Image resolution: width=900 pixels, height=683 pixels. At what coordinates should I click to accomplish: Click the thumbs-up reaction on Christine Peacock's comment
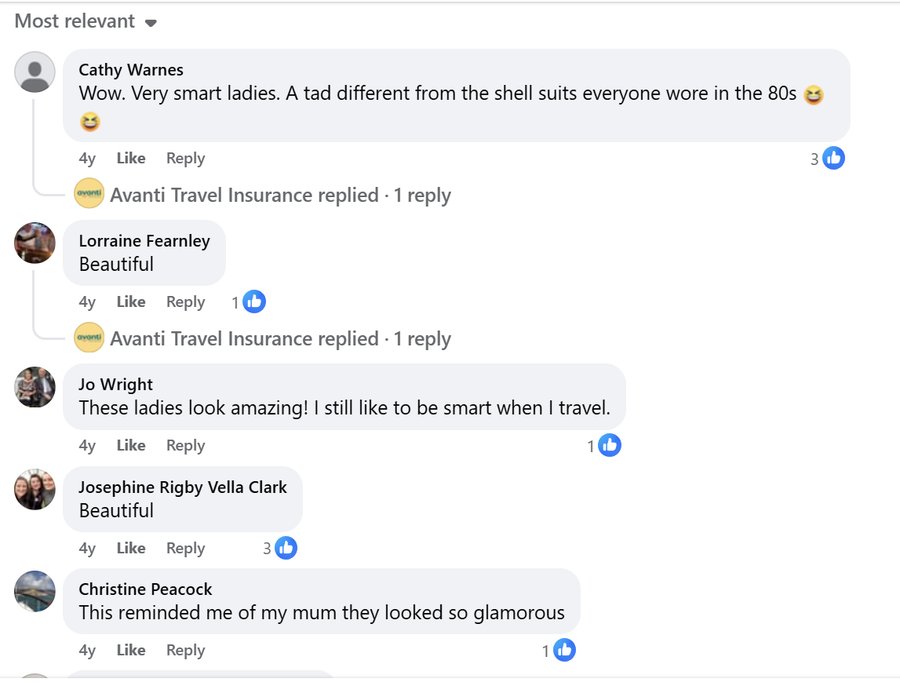[564, 650]
